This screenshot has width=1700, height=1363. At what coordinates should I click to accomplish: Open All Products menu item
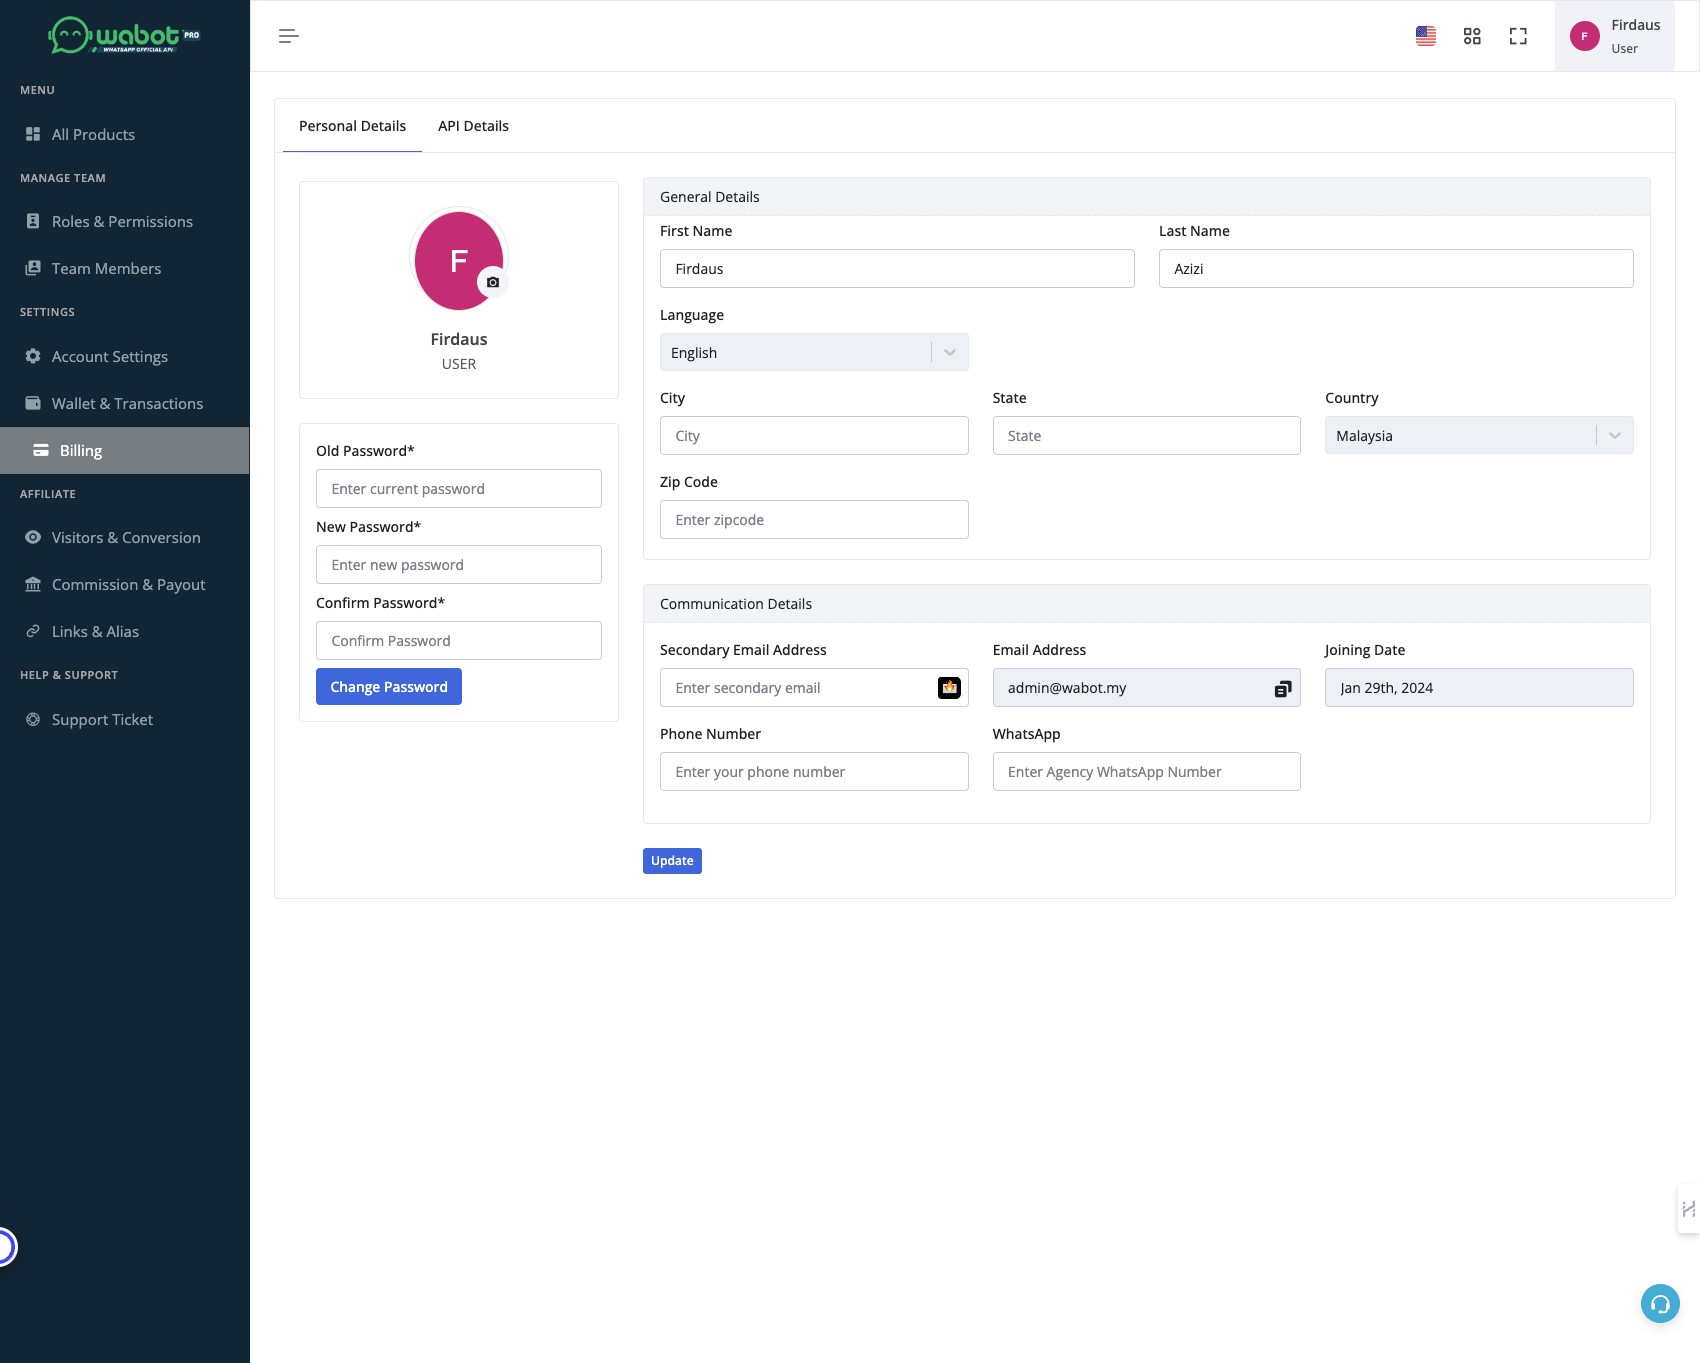pos(124,134)
